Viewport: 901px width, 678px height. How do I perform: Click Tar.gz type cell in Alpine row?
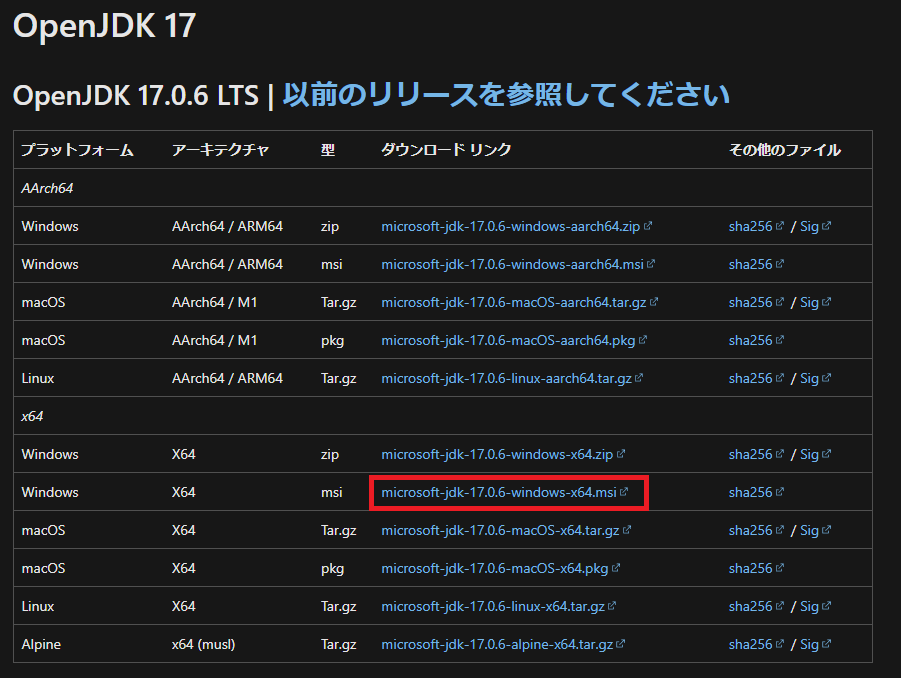[338, 644]
